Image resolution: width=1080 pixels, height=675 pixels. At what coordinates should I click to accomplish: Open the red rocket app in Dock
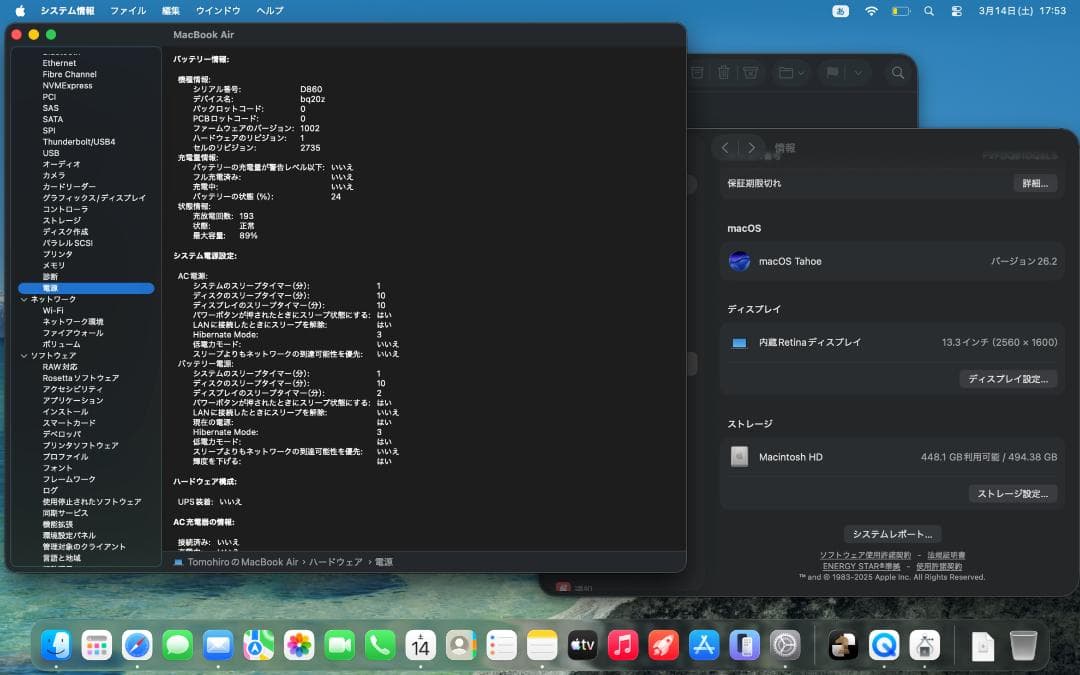click(x=663, y=645)
